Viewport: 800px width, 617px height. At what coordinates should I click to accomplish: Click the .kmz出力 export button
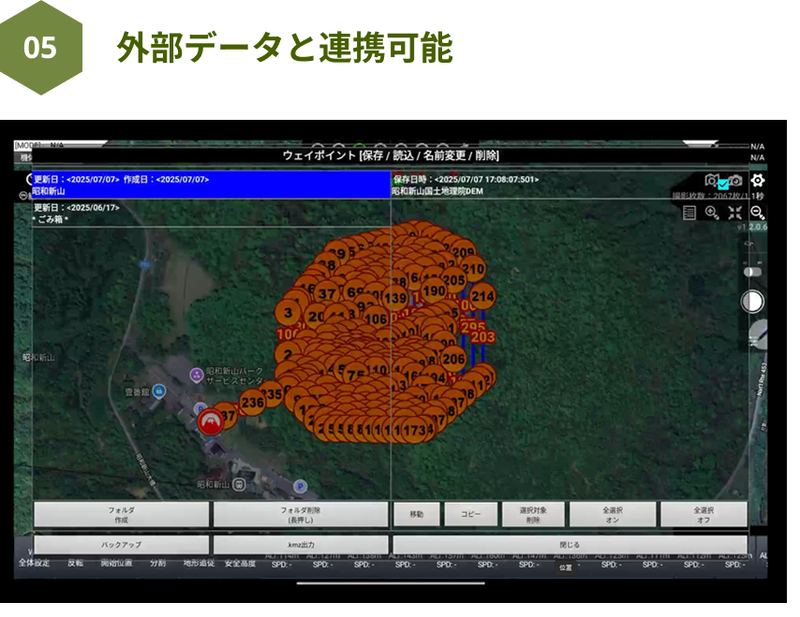point(301,545)
